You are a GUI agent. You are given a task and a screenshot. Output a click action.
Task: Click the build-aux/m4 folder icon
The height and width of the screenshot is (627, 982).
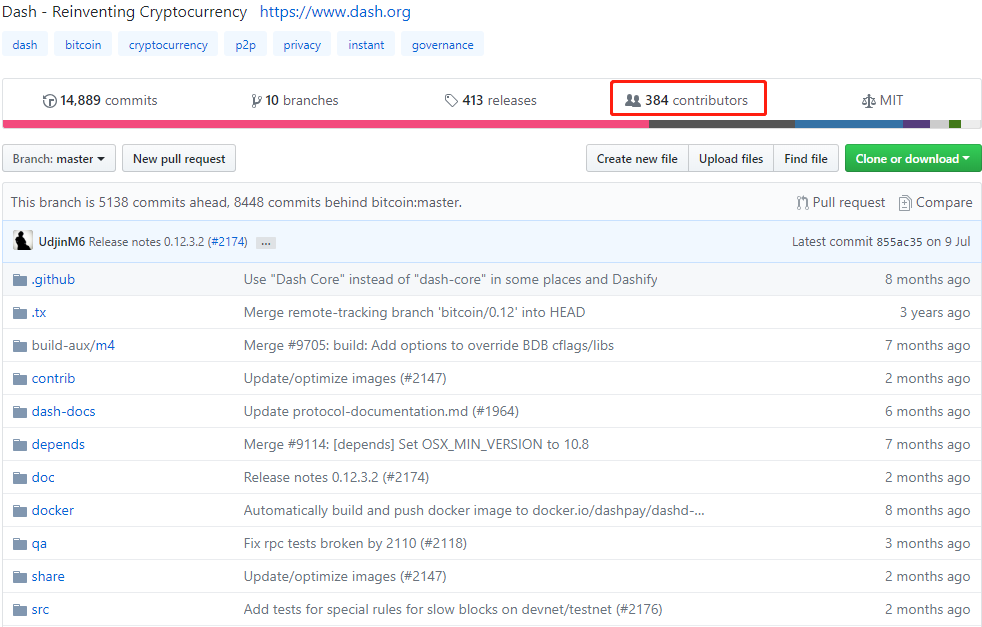[20, 346]
